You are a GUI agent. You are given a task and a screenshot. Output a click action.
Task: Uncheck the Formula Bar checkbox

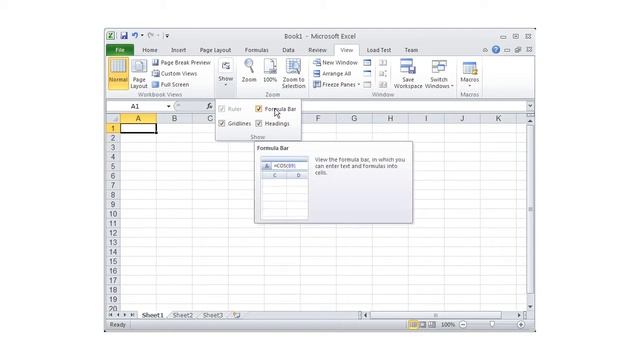point(258,109)
